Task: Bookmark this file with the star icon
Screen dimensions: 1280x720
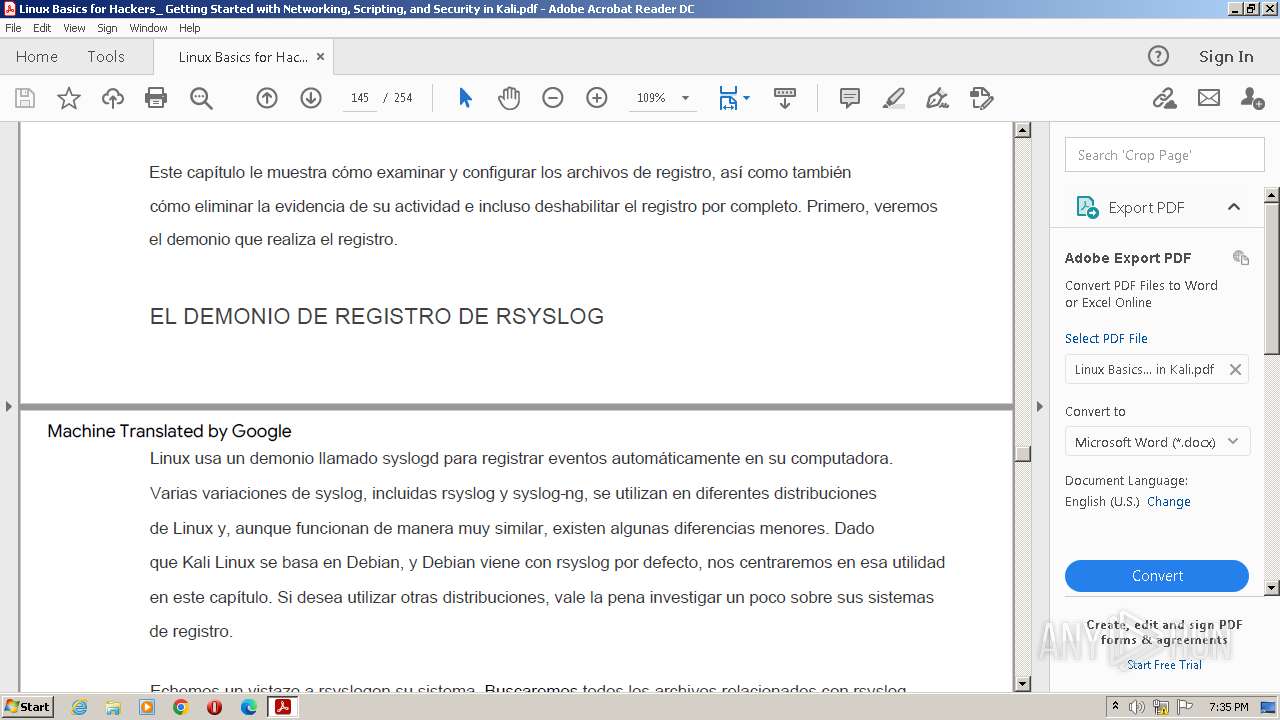Action: pyautogui.click(x=69, y=98)
